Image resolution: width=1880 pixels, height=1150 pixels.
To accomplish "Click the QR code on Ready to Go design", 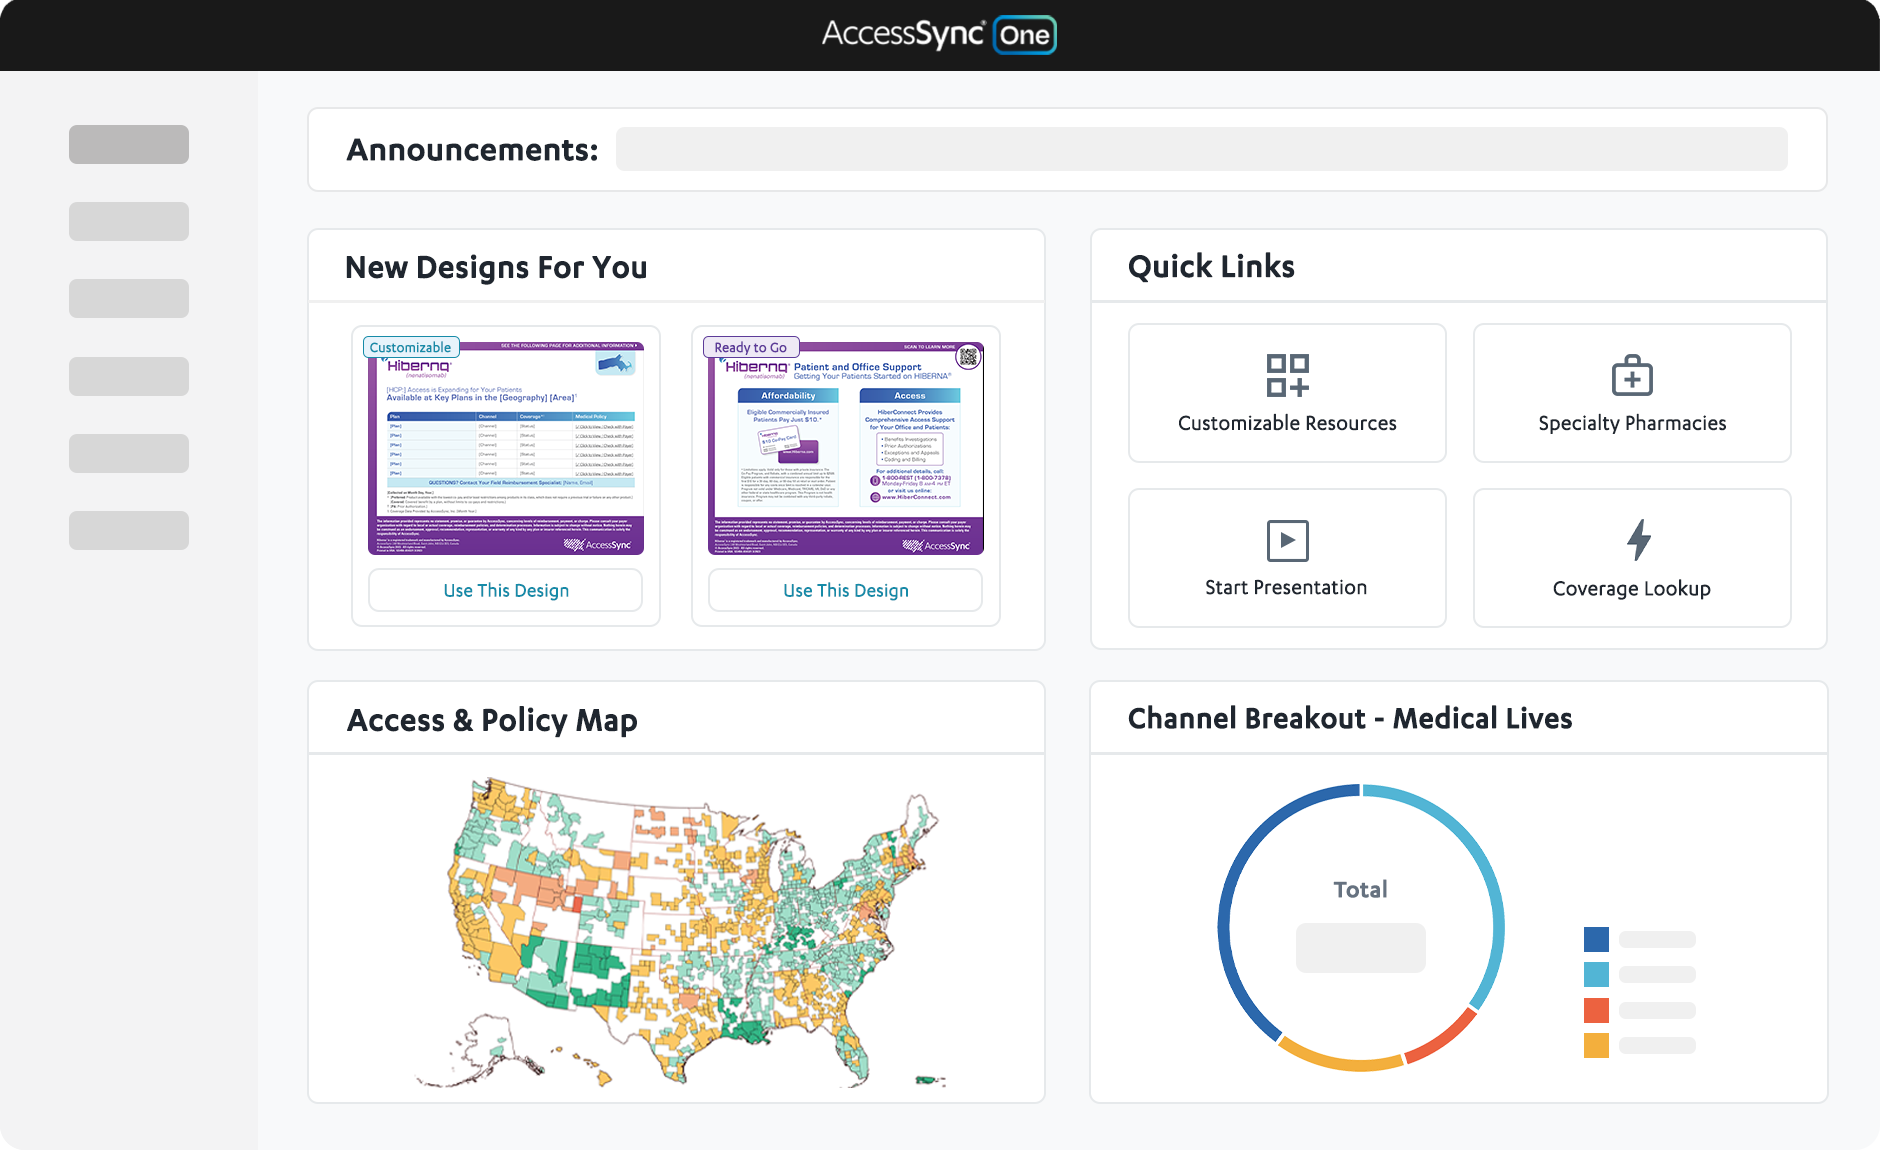I will [x=968, y=357].
